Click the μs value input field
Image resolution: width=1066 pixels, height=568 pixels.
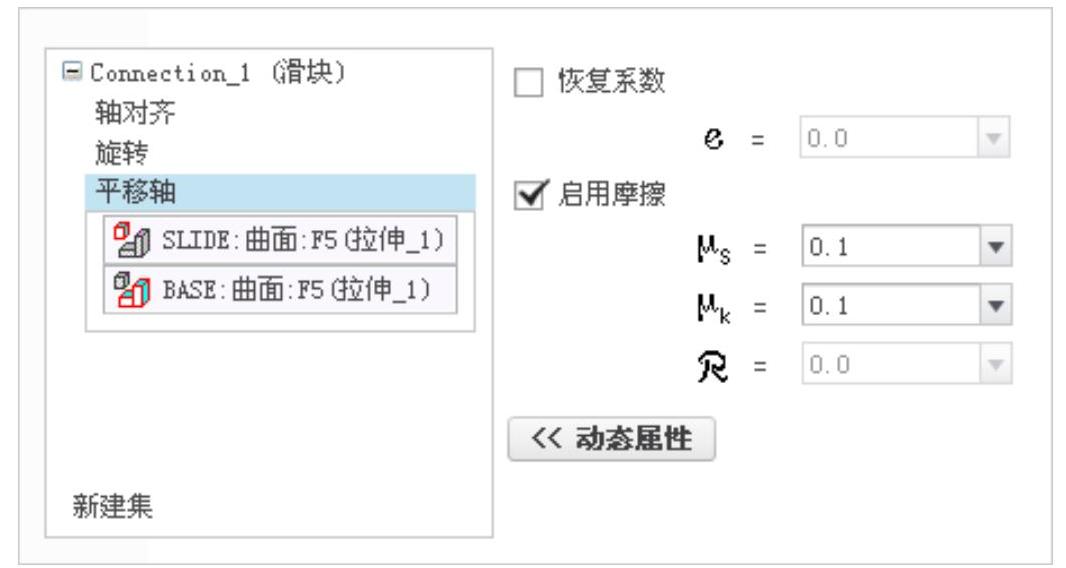point(891,246)
